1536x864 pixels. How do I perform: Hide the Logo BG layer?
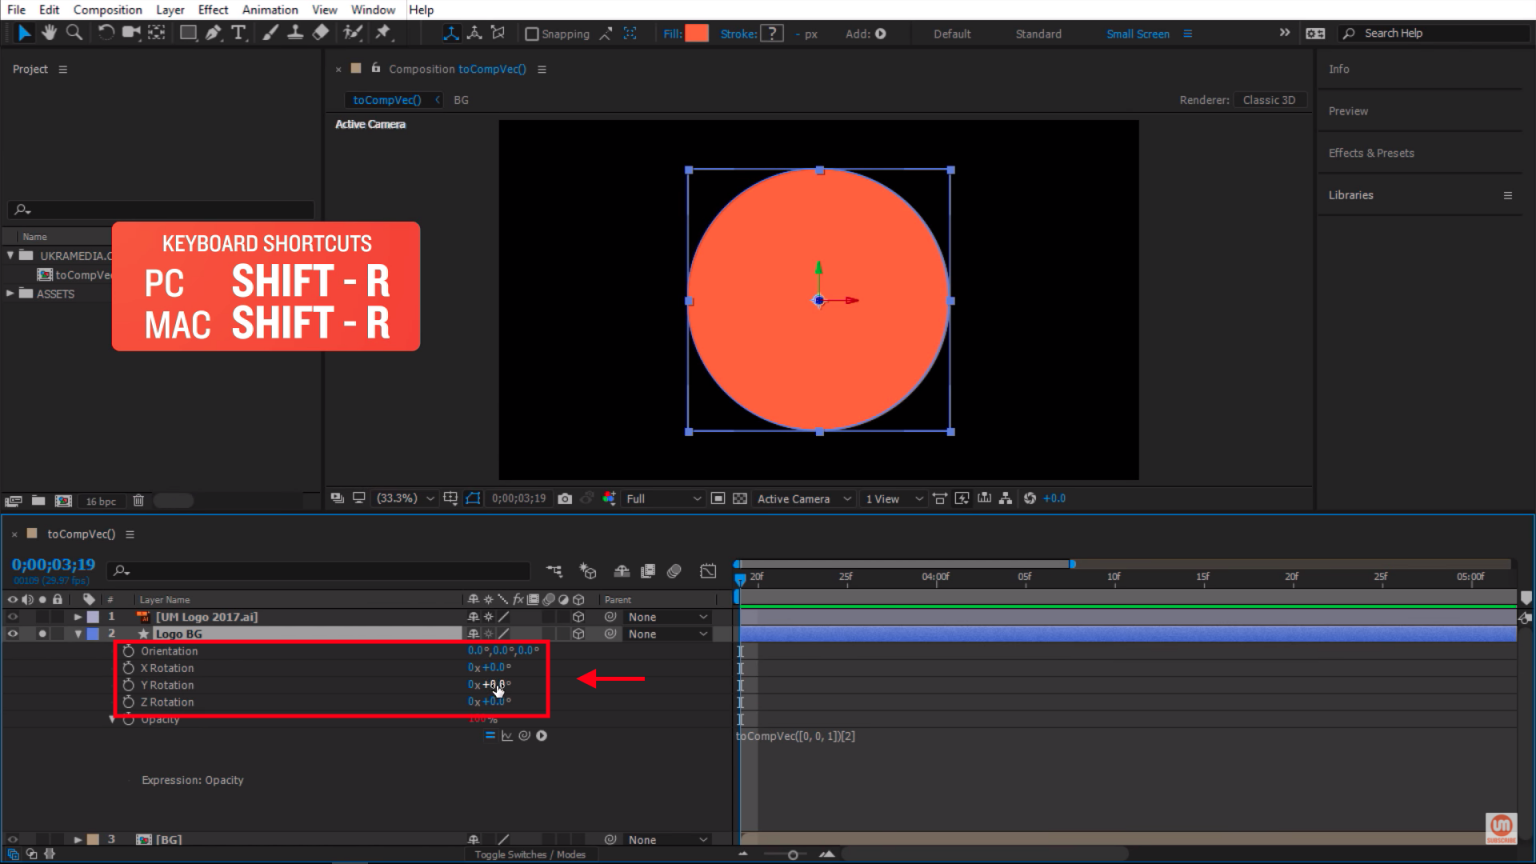tap(13, 634)
